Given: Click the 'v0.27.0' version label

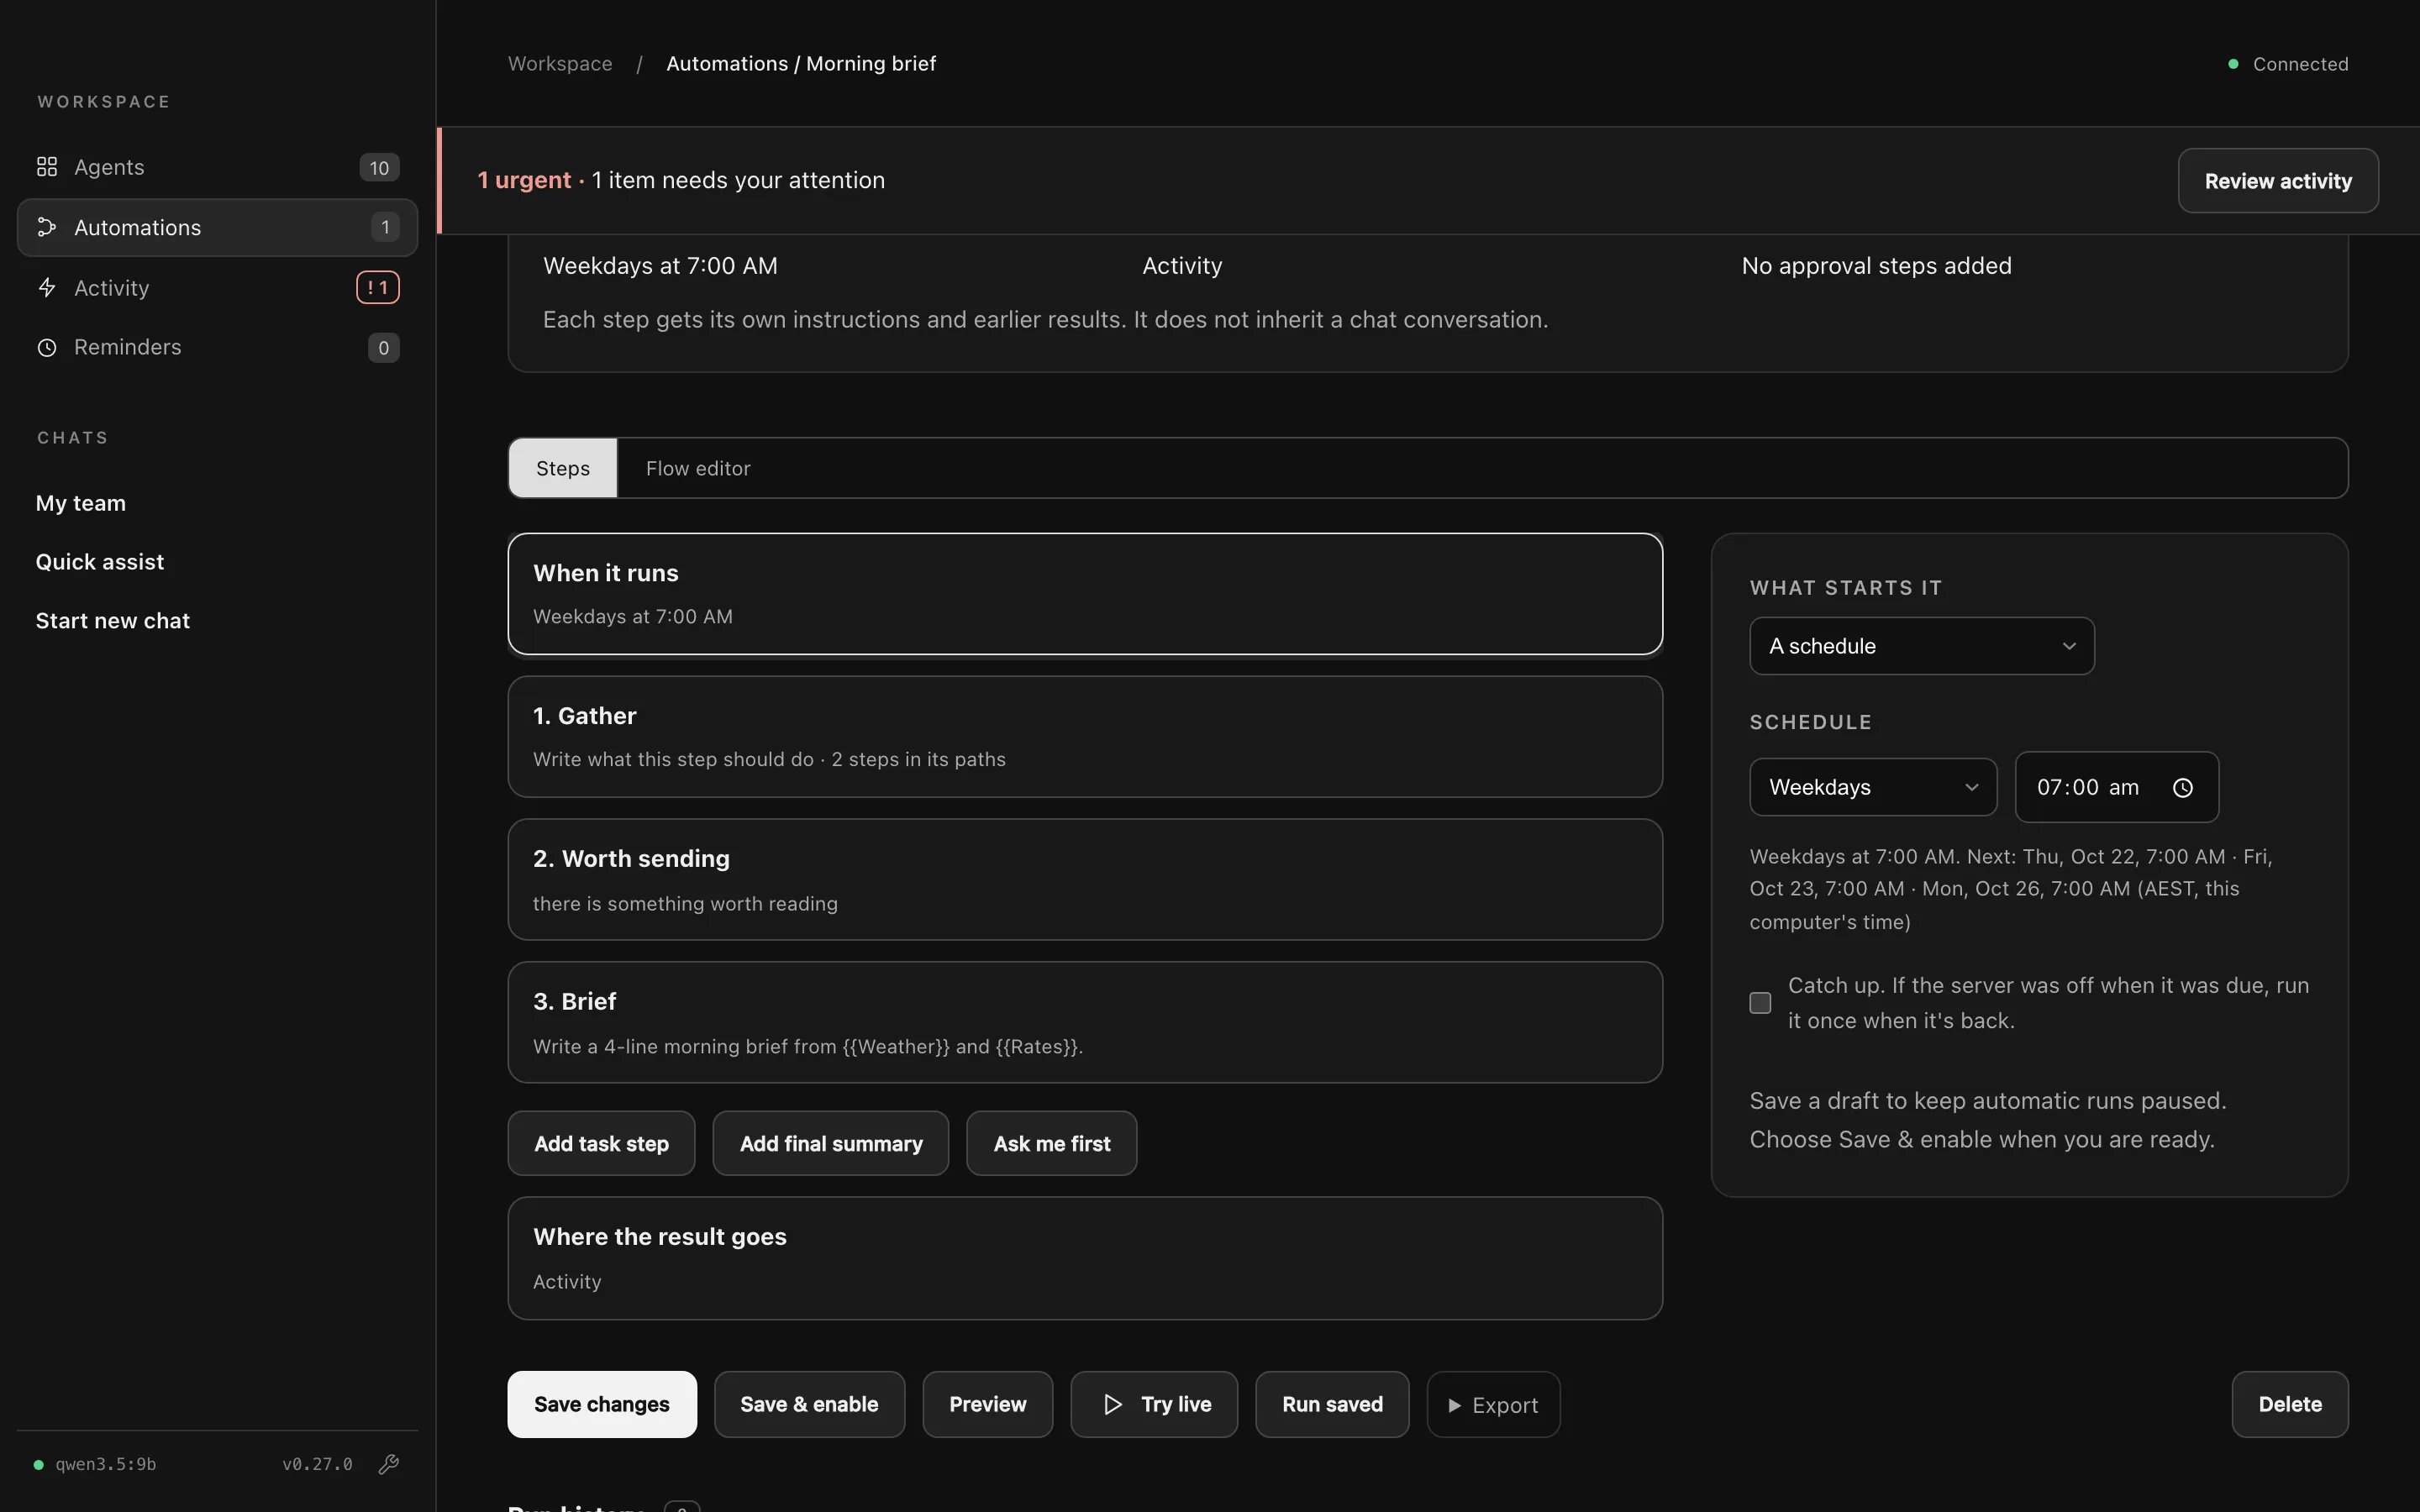Looking at the screenshot, I should tap(317, 1464).
